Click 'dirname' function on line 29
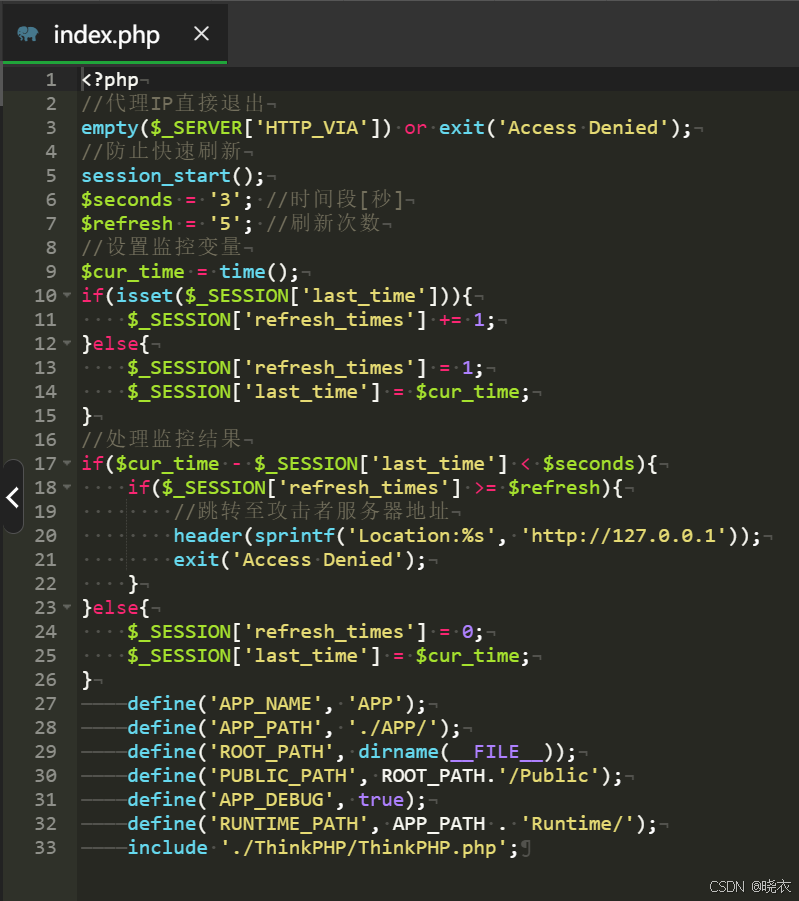Viewport: 799px width, 901px height. pos(398,752)
